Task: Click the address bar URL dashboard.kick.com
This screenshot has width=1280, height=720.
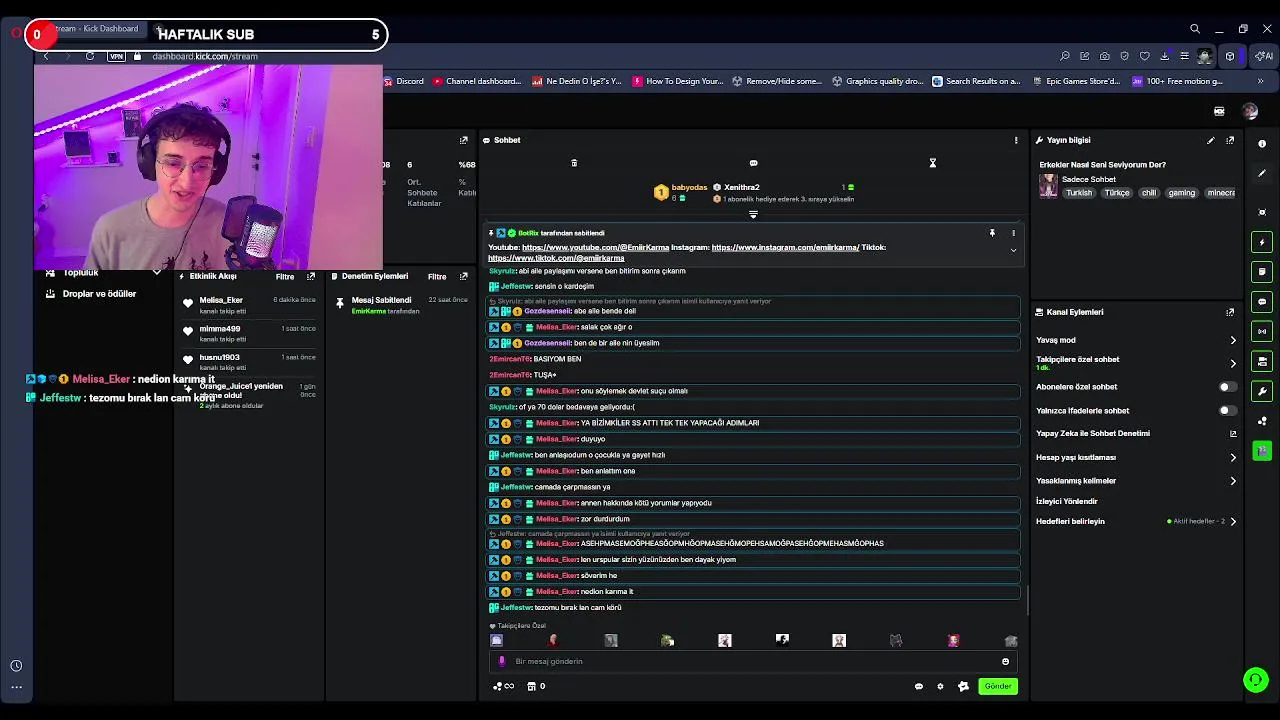Action: pyautogui.click(x=205, y=57)
